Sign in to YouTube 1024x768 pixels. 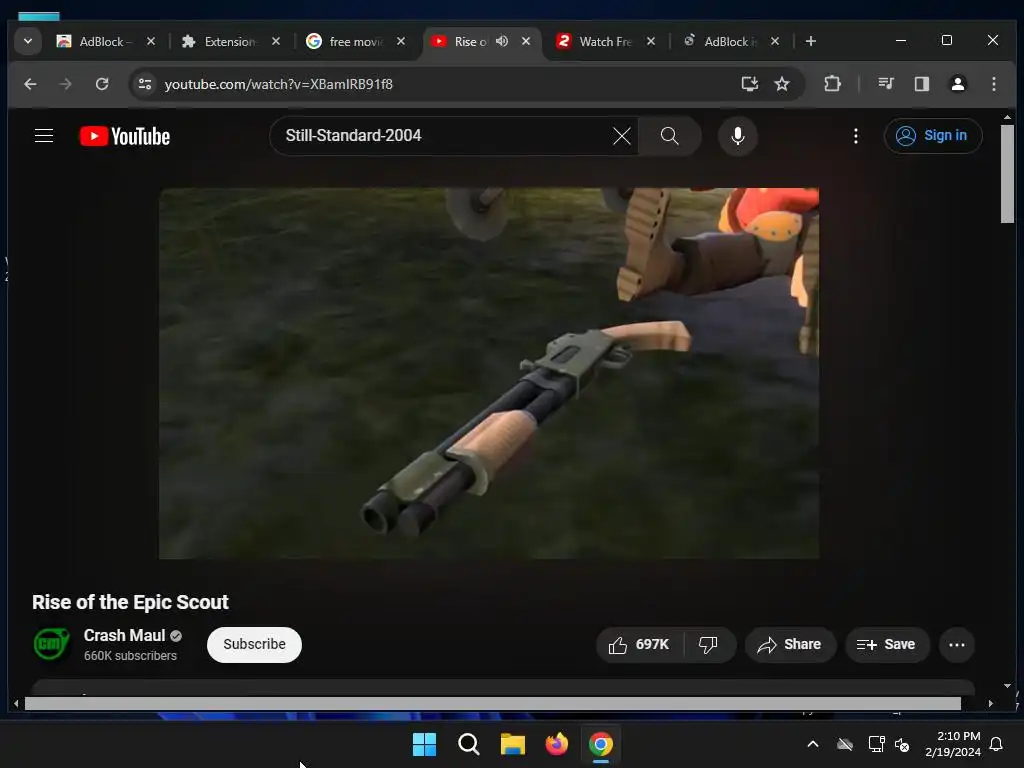tap(933, 136)
